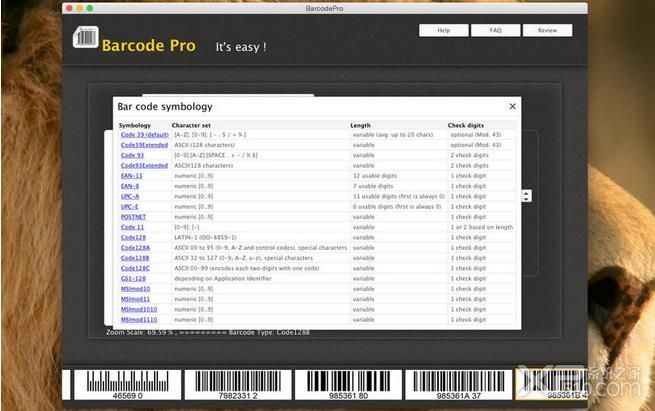
Task: Click 'ASCII (128 characters)' Code39Extended cell
Action: pyautogui.click(x=204, y=145)
